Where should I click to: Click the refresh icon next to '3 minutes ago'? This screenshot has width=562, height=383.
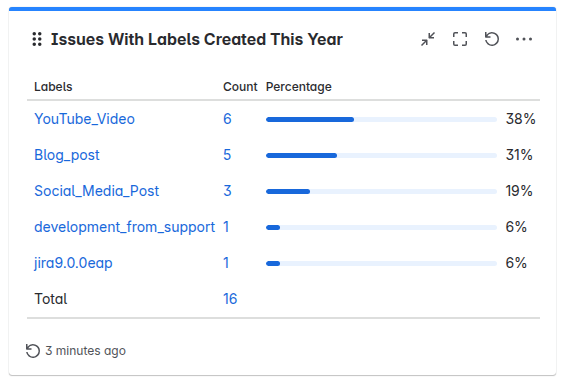[33, 351]
